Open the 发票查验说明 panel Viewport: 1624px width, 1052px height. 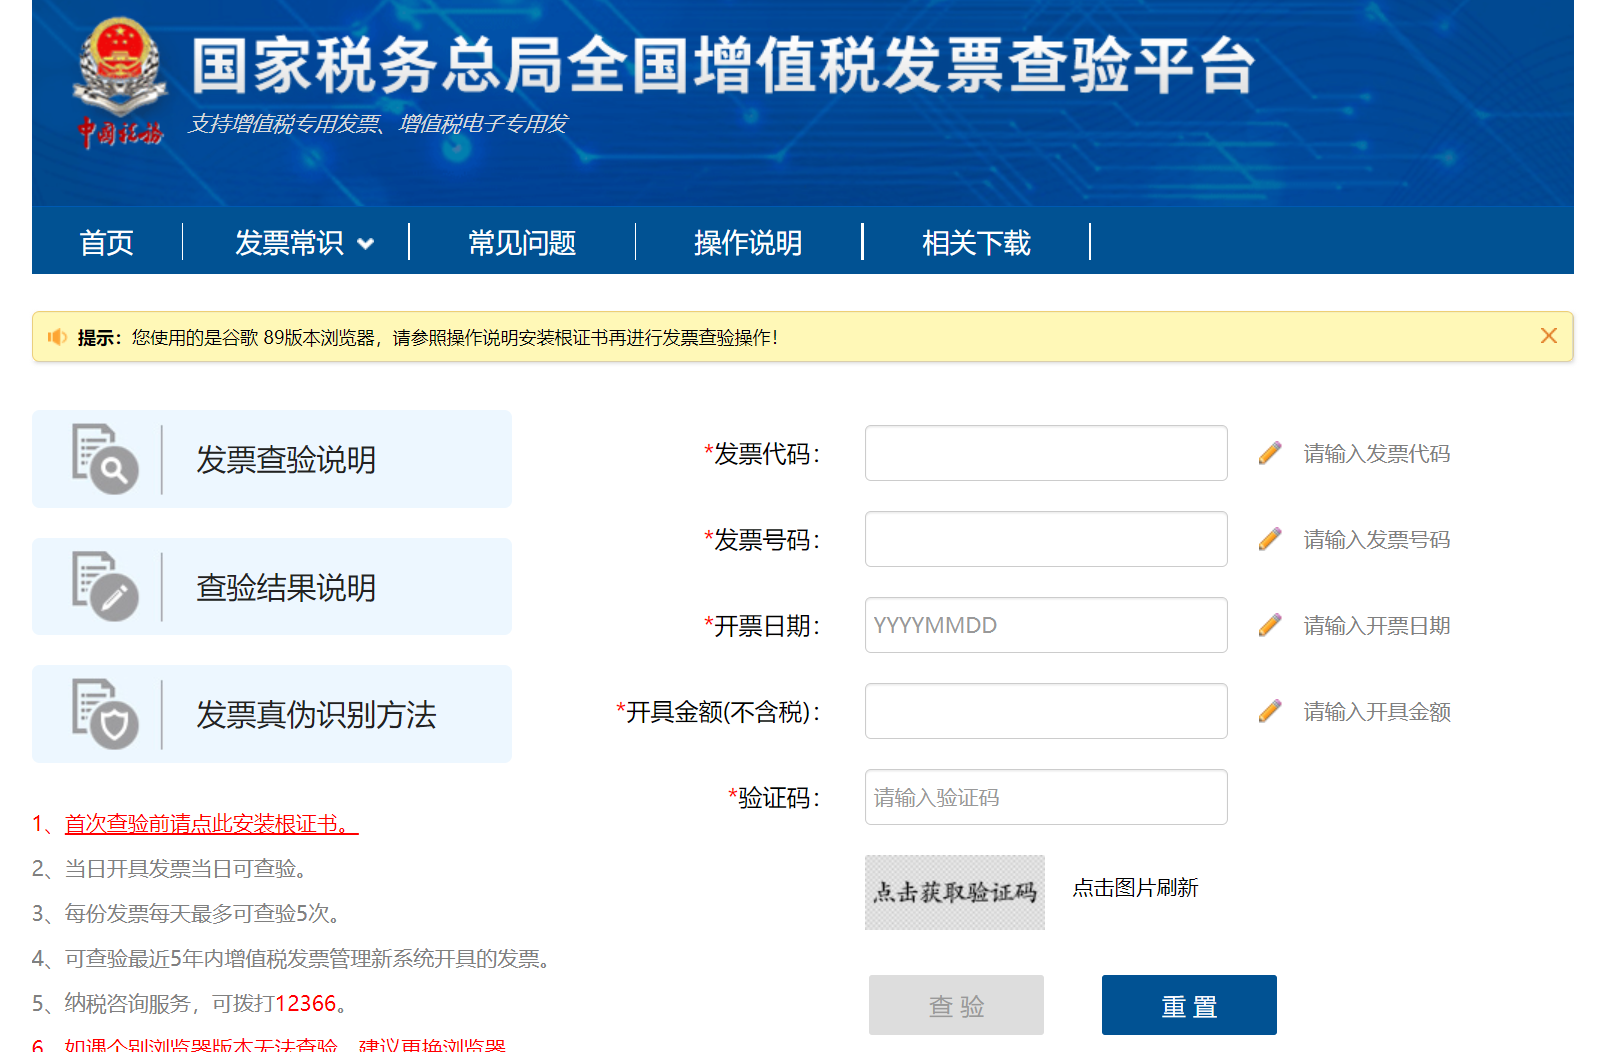(x=272, y=459)
